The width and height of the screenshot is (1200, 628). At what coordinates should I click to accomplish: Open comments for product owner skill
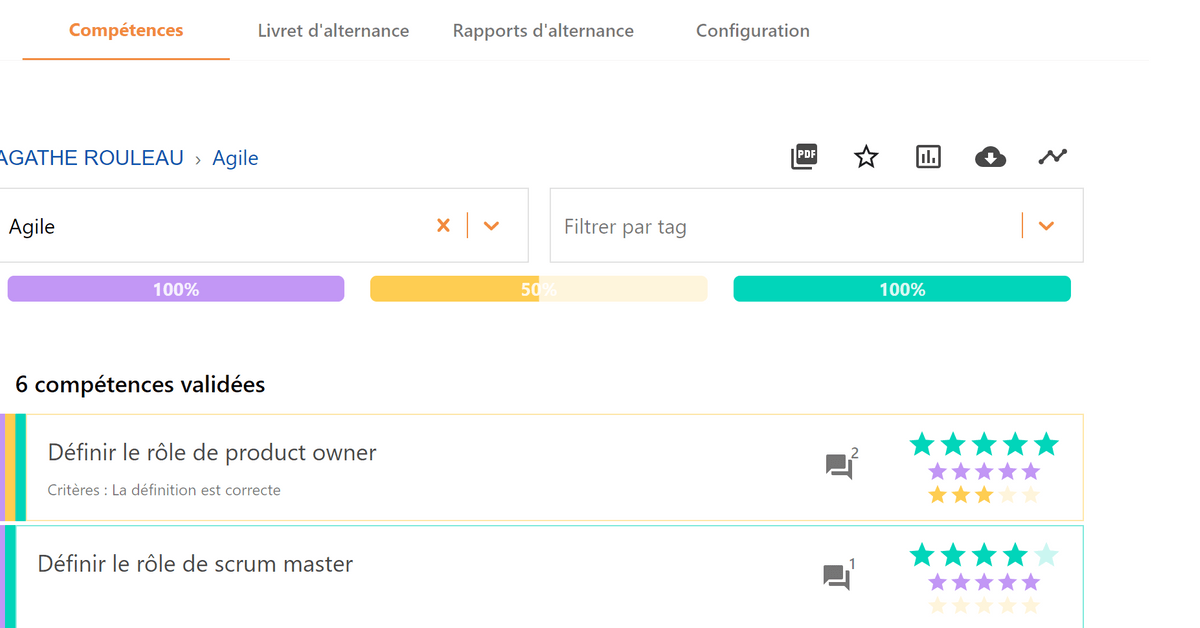[840, 465]
